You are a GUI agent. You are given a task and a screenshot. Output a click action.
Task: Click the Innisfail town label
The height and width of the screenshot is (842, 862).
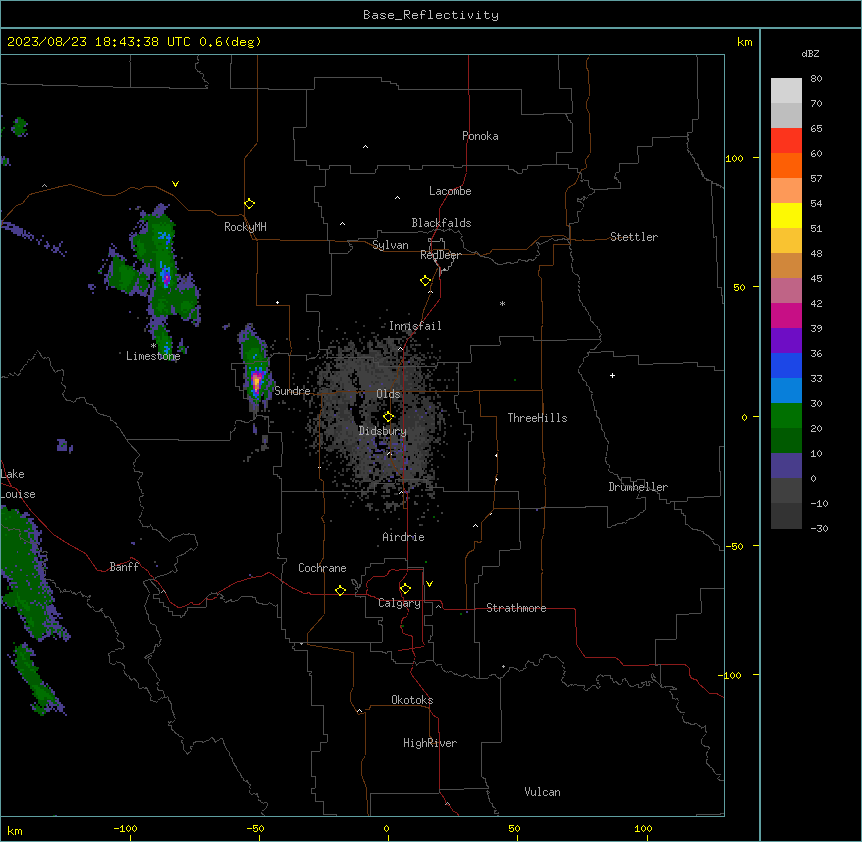click(x=415, y=326)
